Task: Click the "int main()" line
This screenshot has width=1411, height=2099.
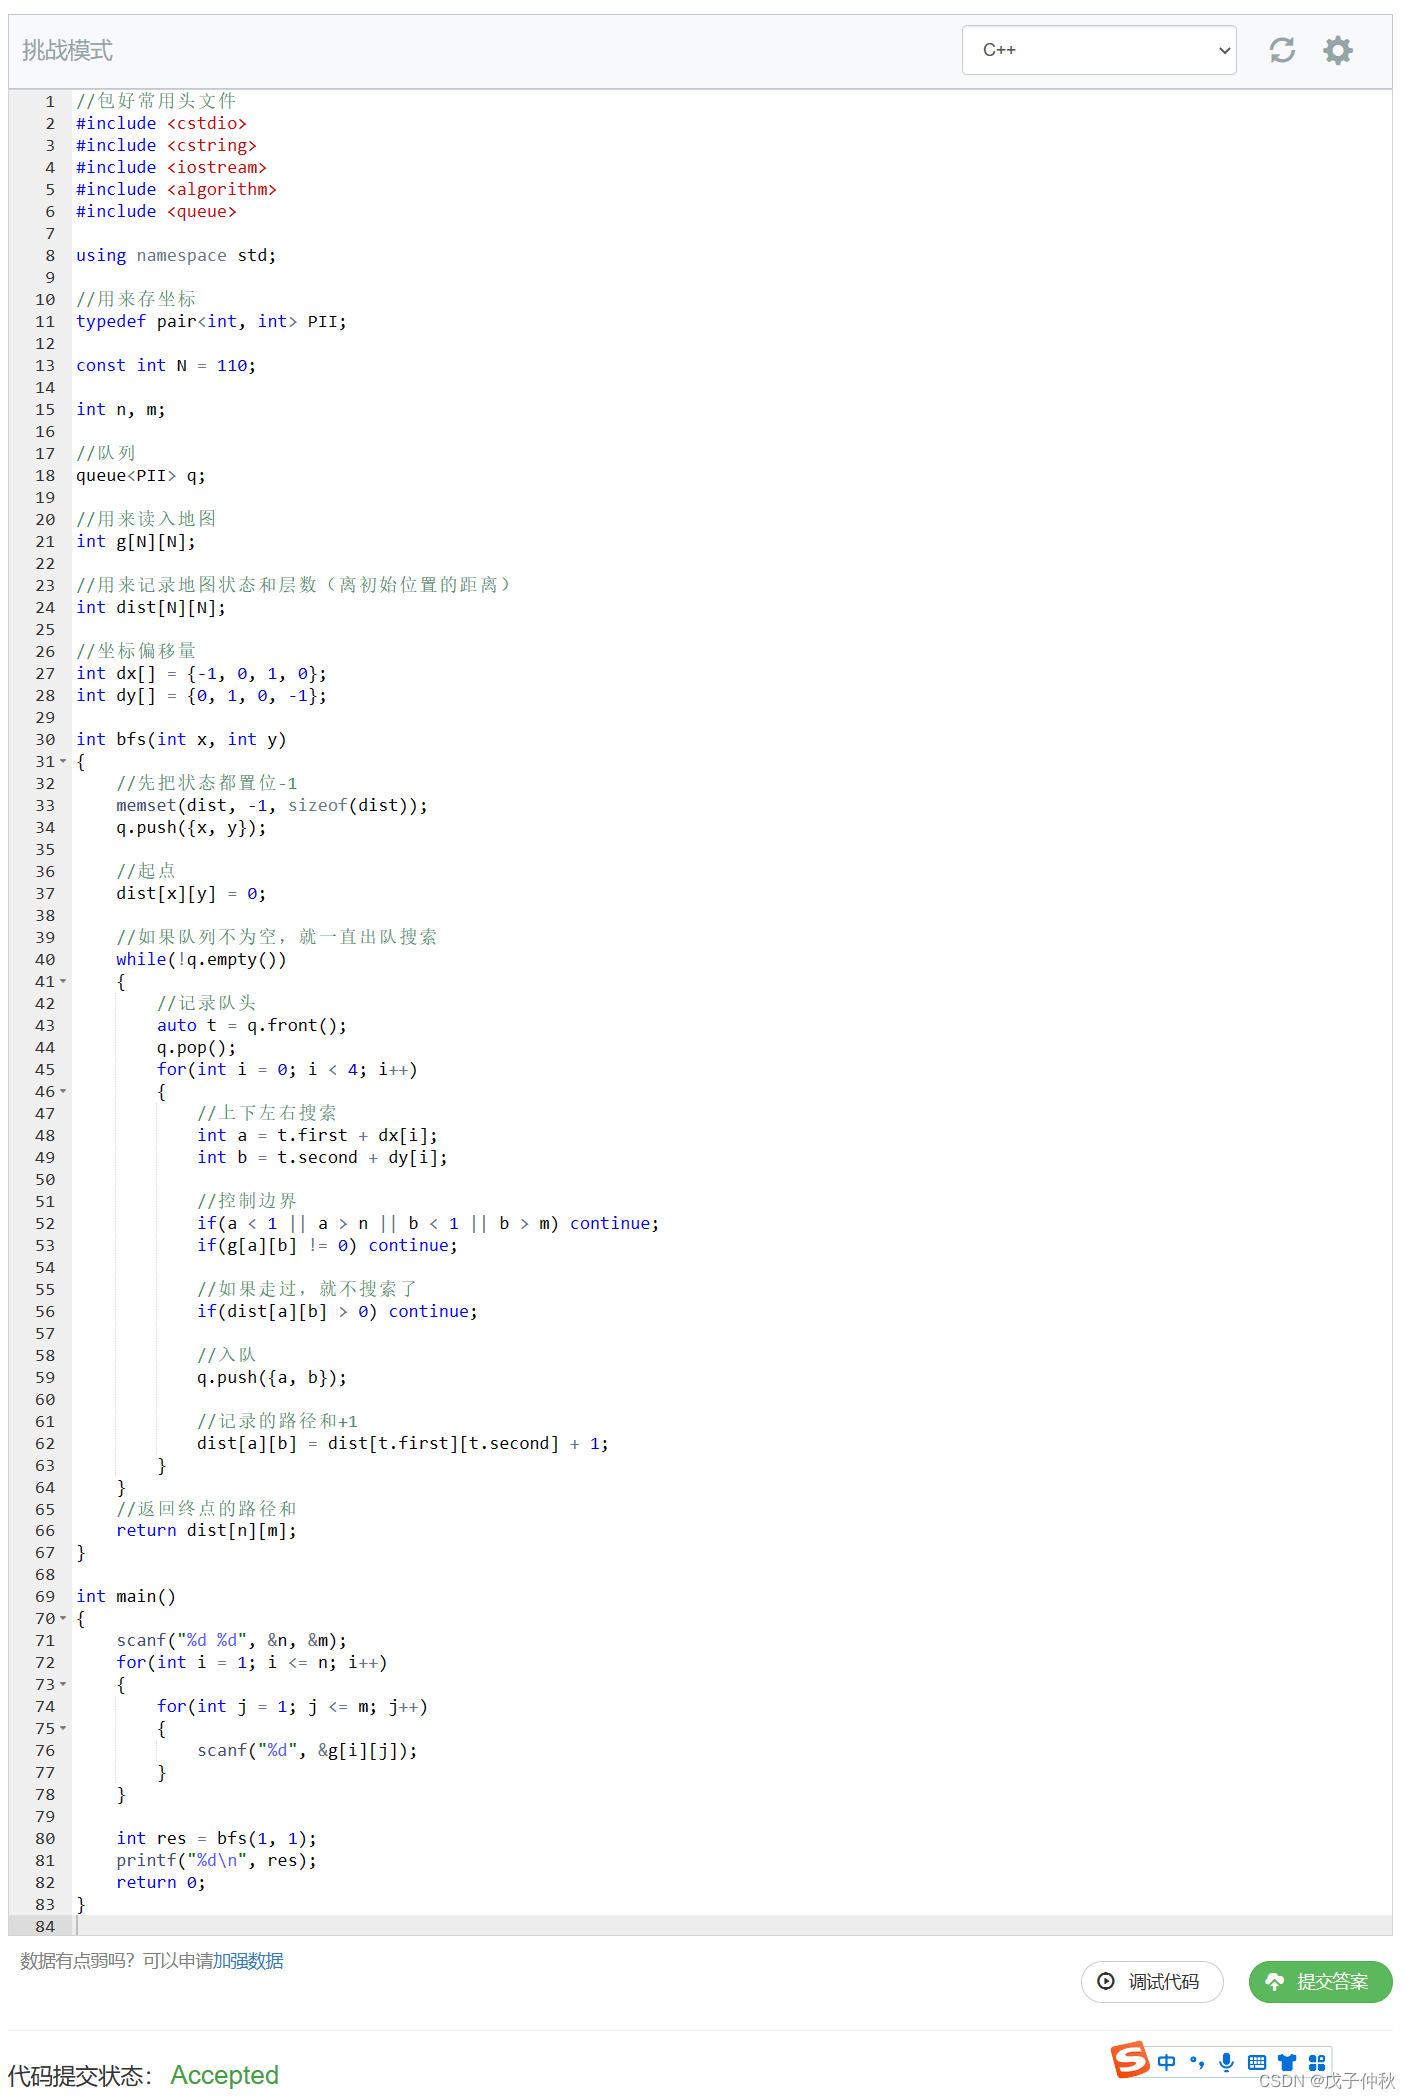Action: (x=126, y=1597)
